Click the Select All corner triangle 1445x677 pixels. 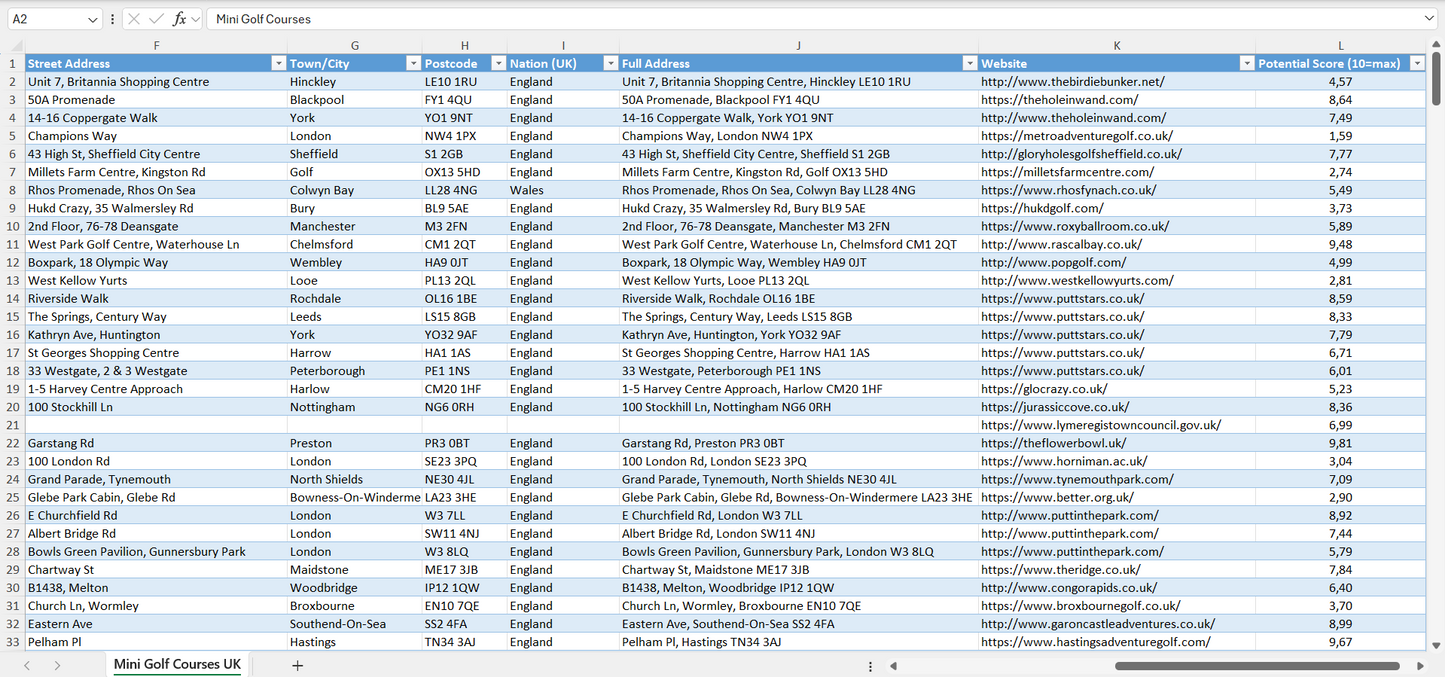[x=16, y=46]
